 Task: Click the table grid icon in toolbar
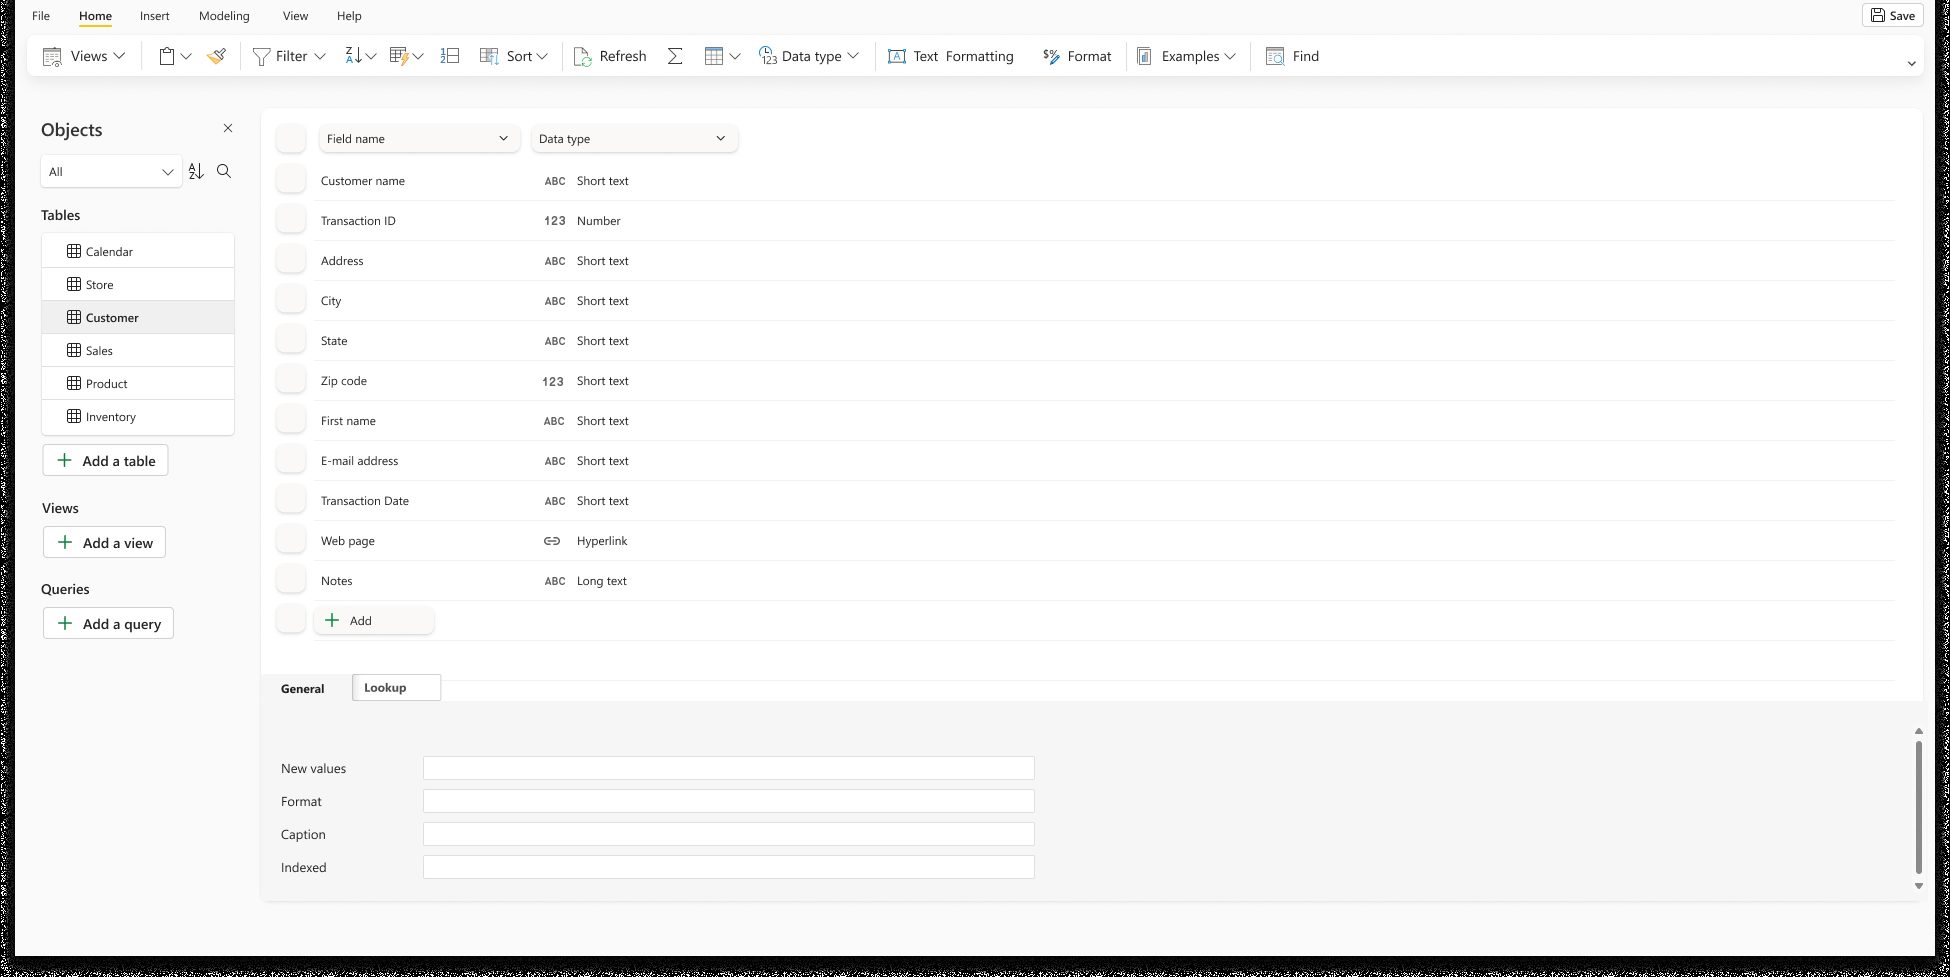point(714,56)
